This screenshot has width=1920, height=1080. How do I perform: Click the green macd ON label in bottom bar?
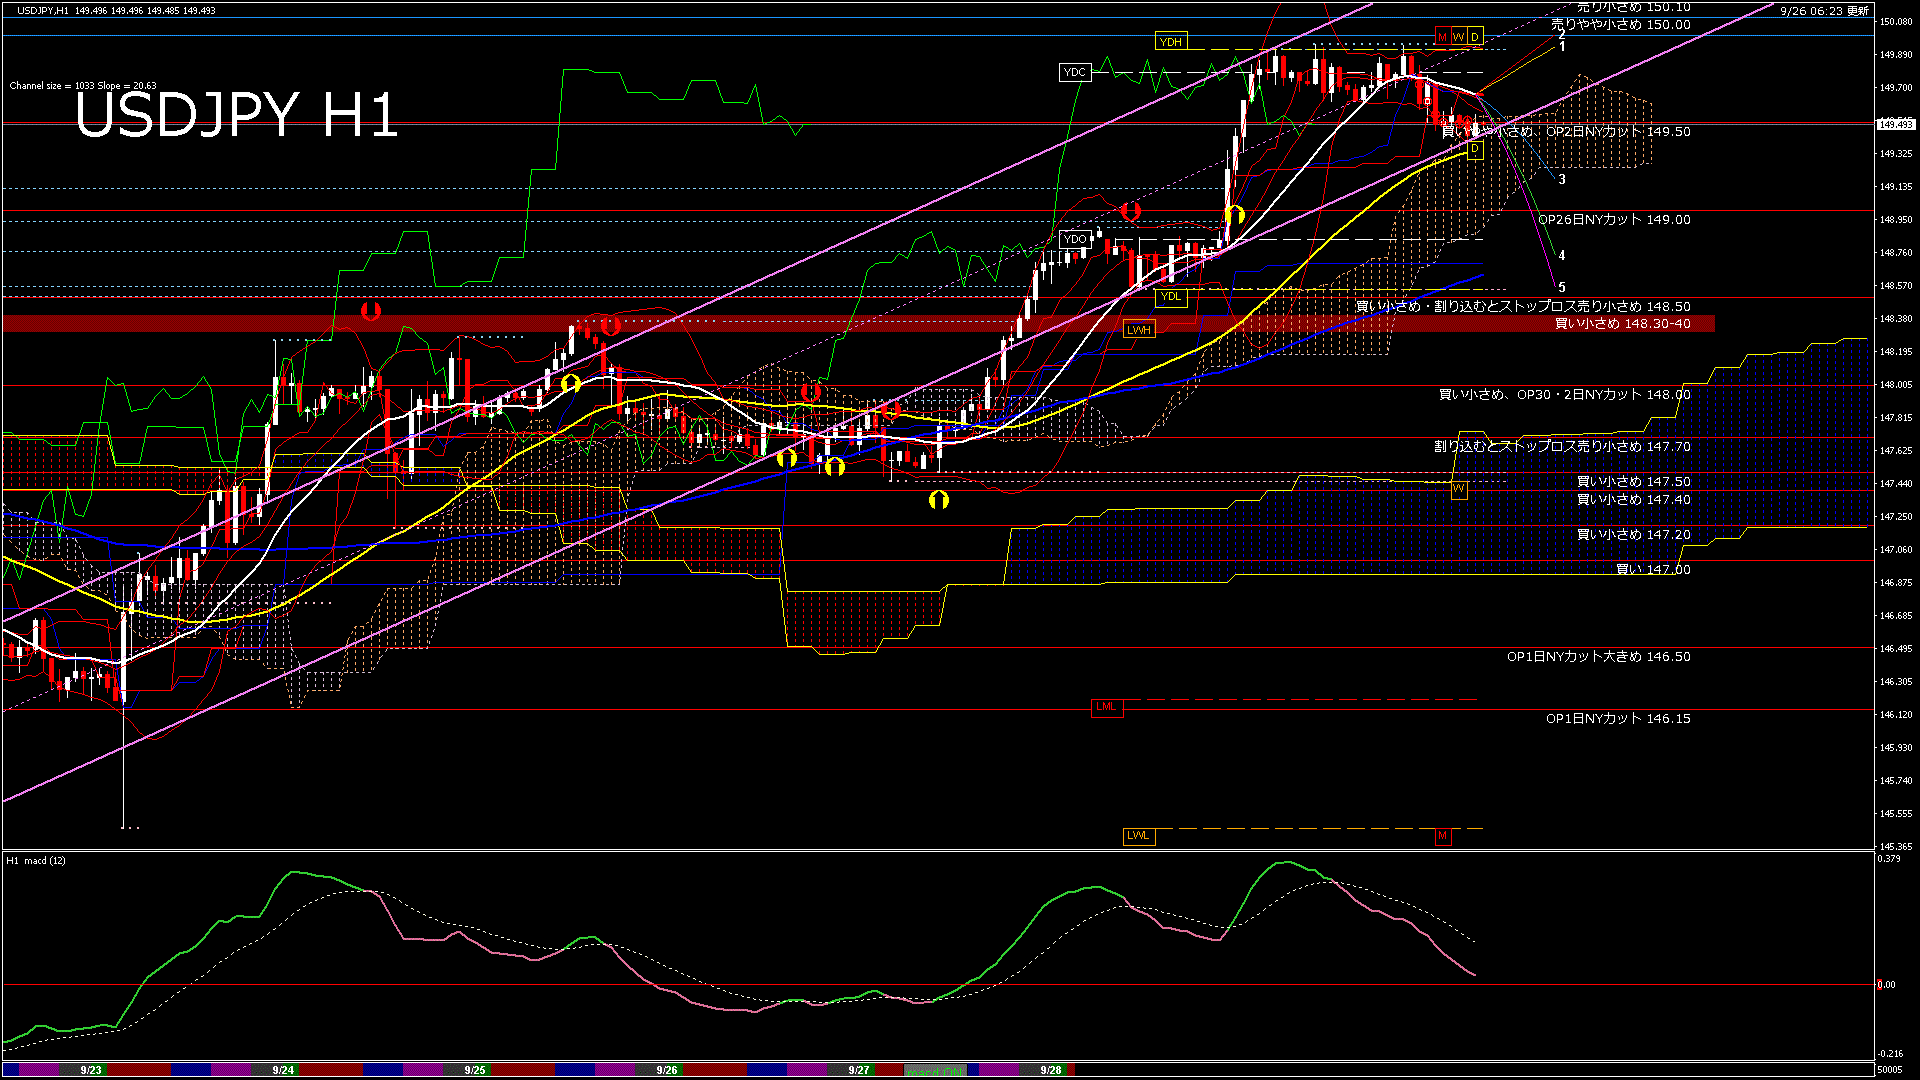936,1071
